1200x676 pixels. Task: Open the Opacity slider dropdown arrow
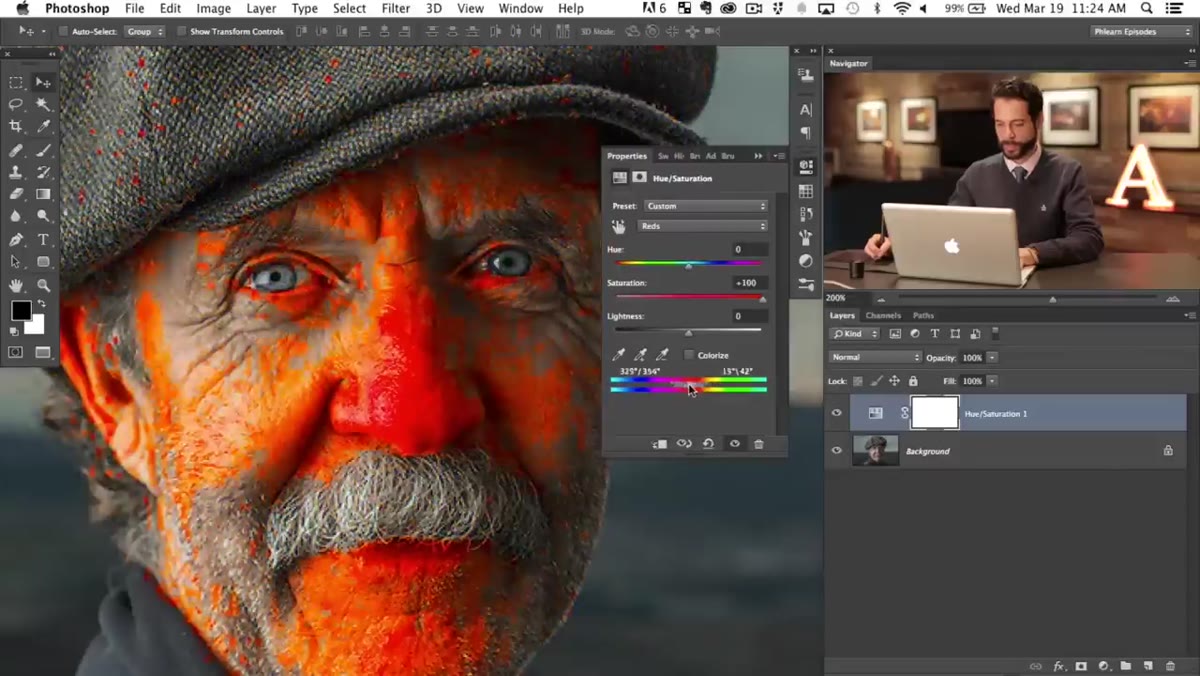pos(992,357)
